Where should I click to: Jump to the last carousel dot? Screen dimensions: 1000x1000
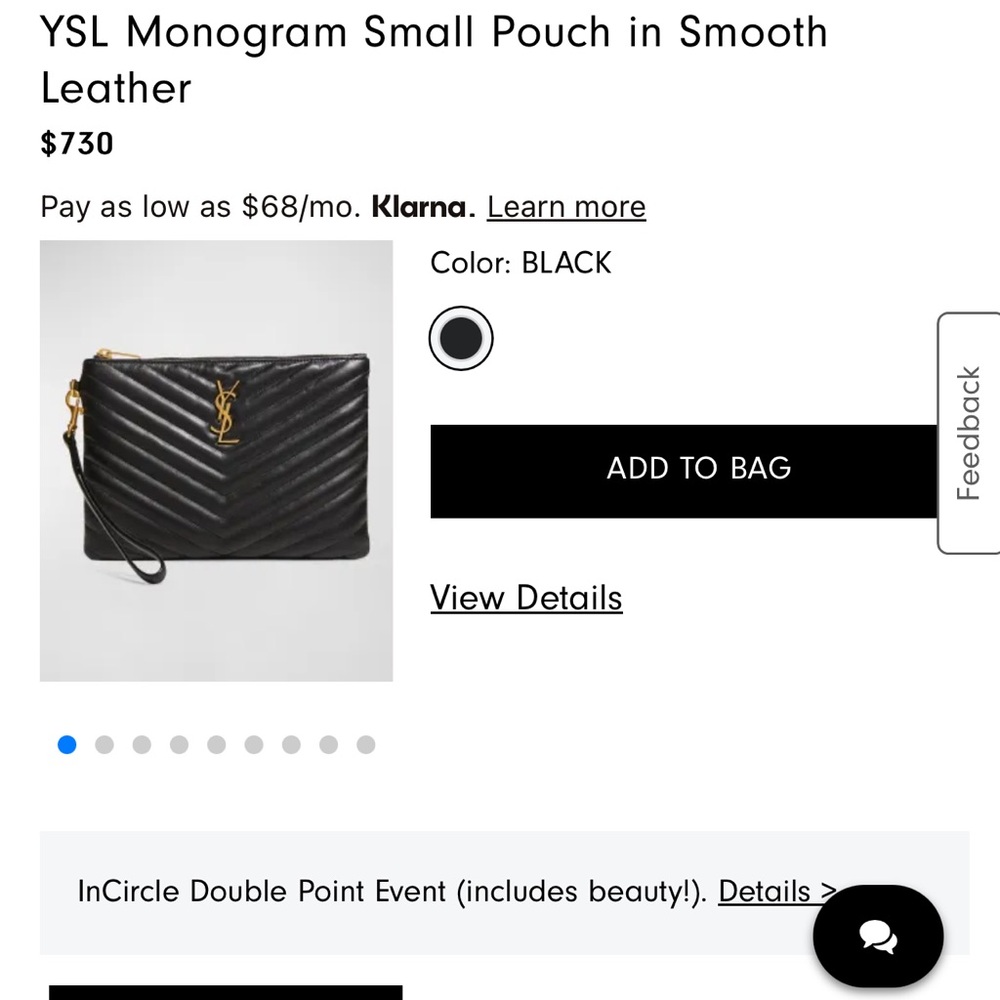(x=366, y=744)
